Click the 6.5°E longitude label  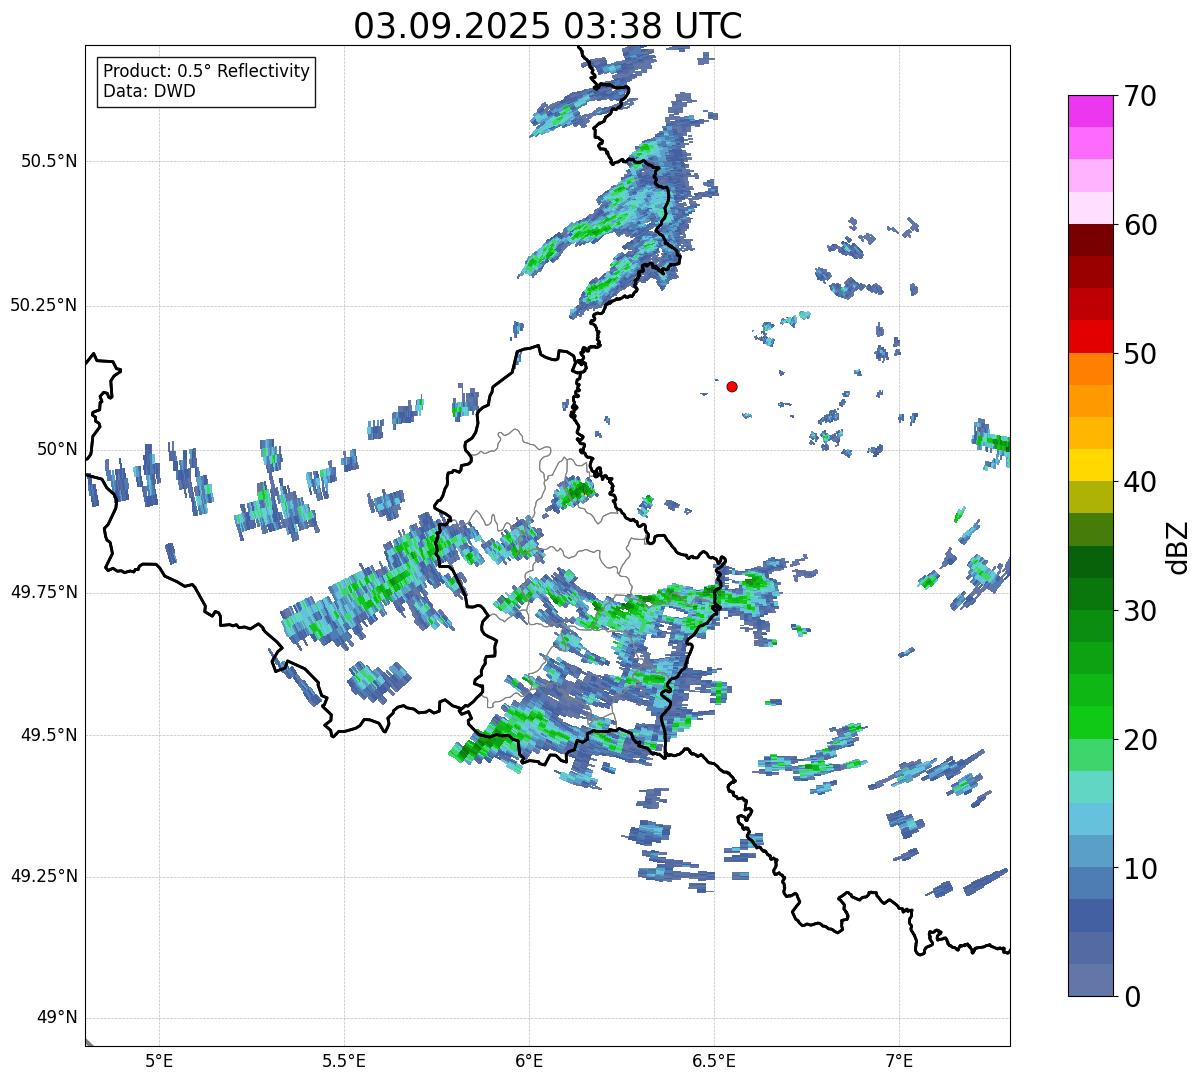tap(714, 1060)
